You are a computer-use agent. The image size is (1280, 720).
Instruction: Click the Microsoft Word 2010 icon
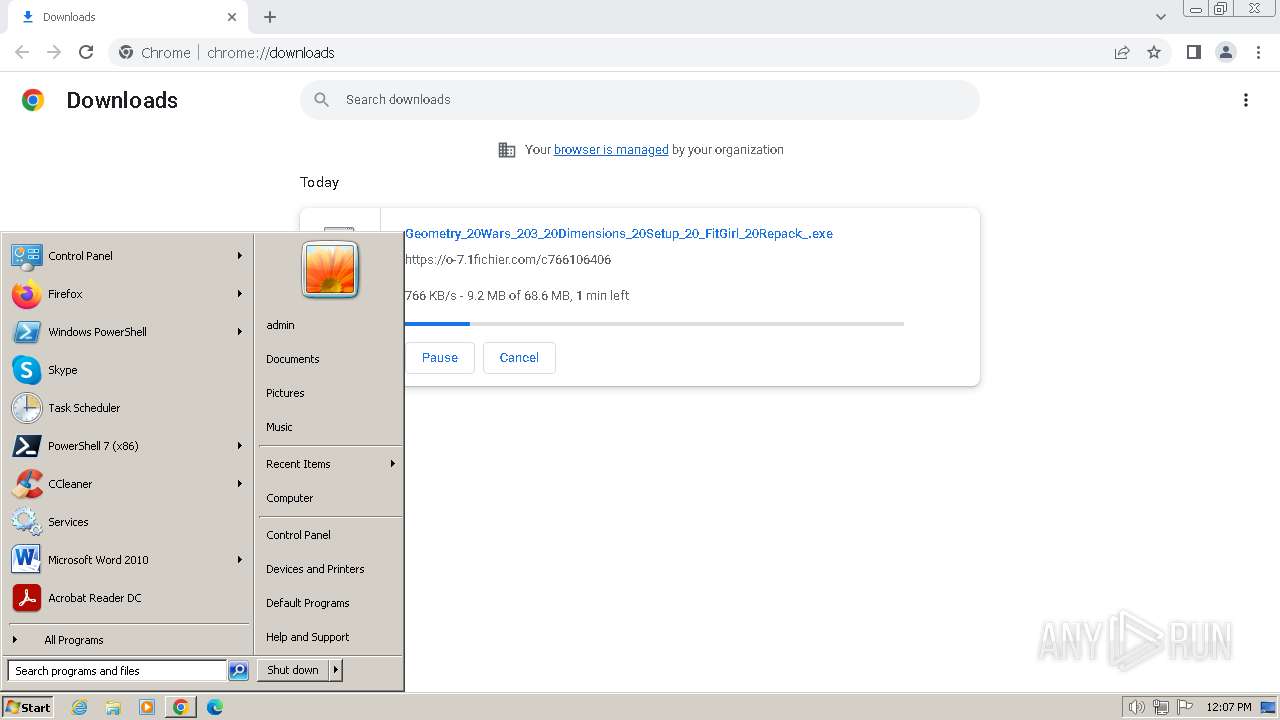click(27, 560)
